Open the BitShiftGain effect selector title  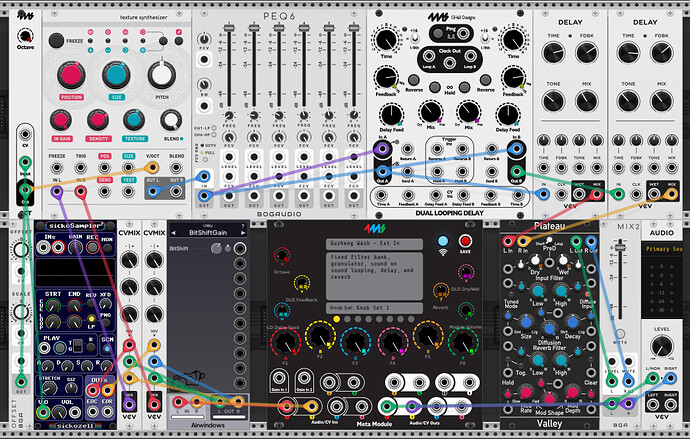point(208,232)
